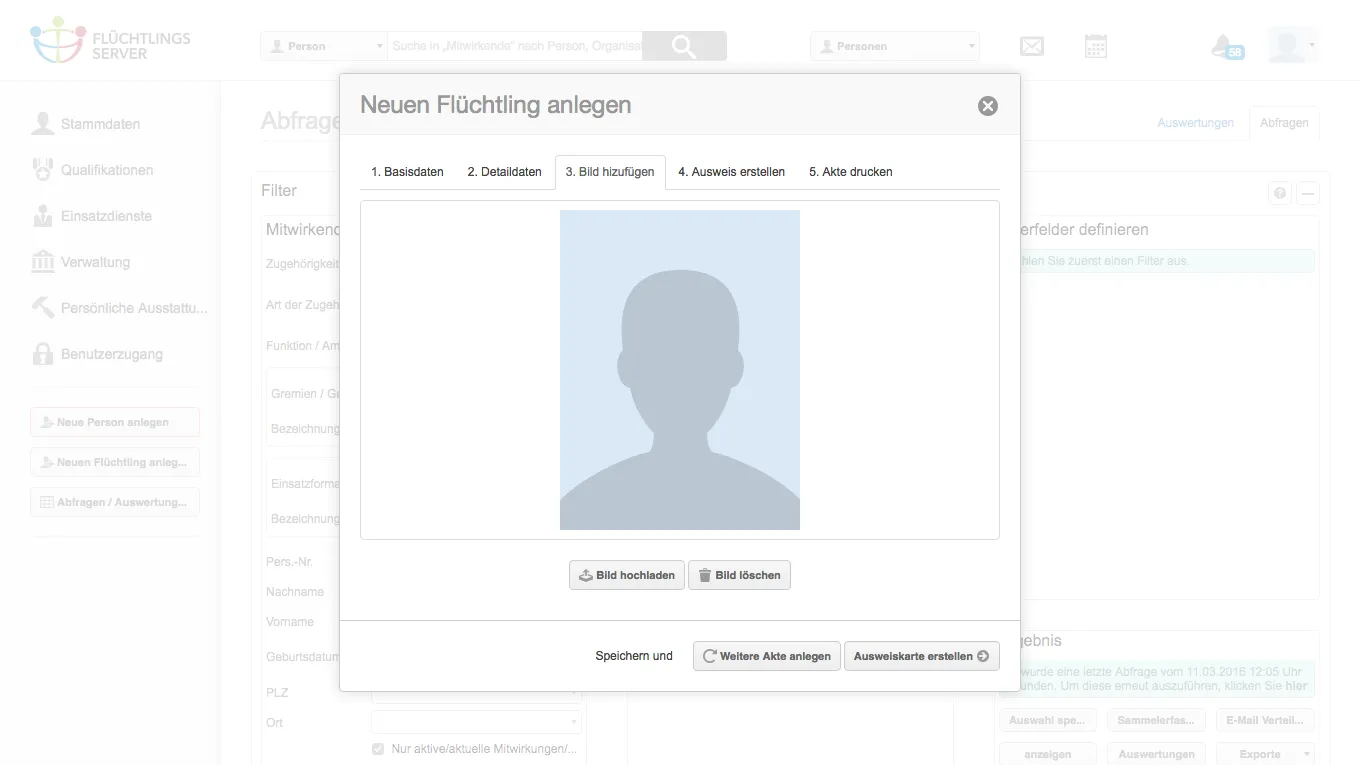
Task: Click Ausweiskarte erstellen button
Action: 921,656
